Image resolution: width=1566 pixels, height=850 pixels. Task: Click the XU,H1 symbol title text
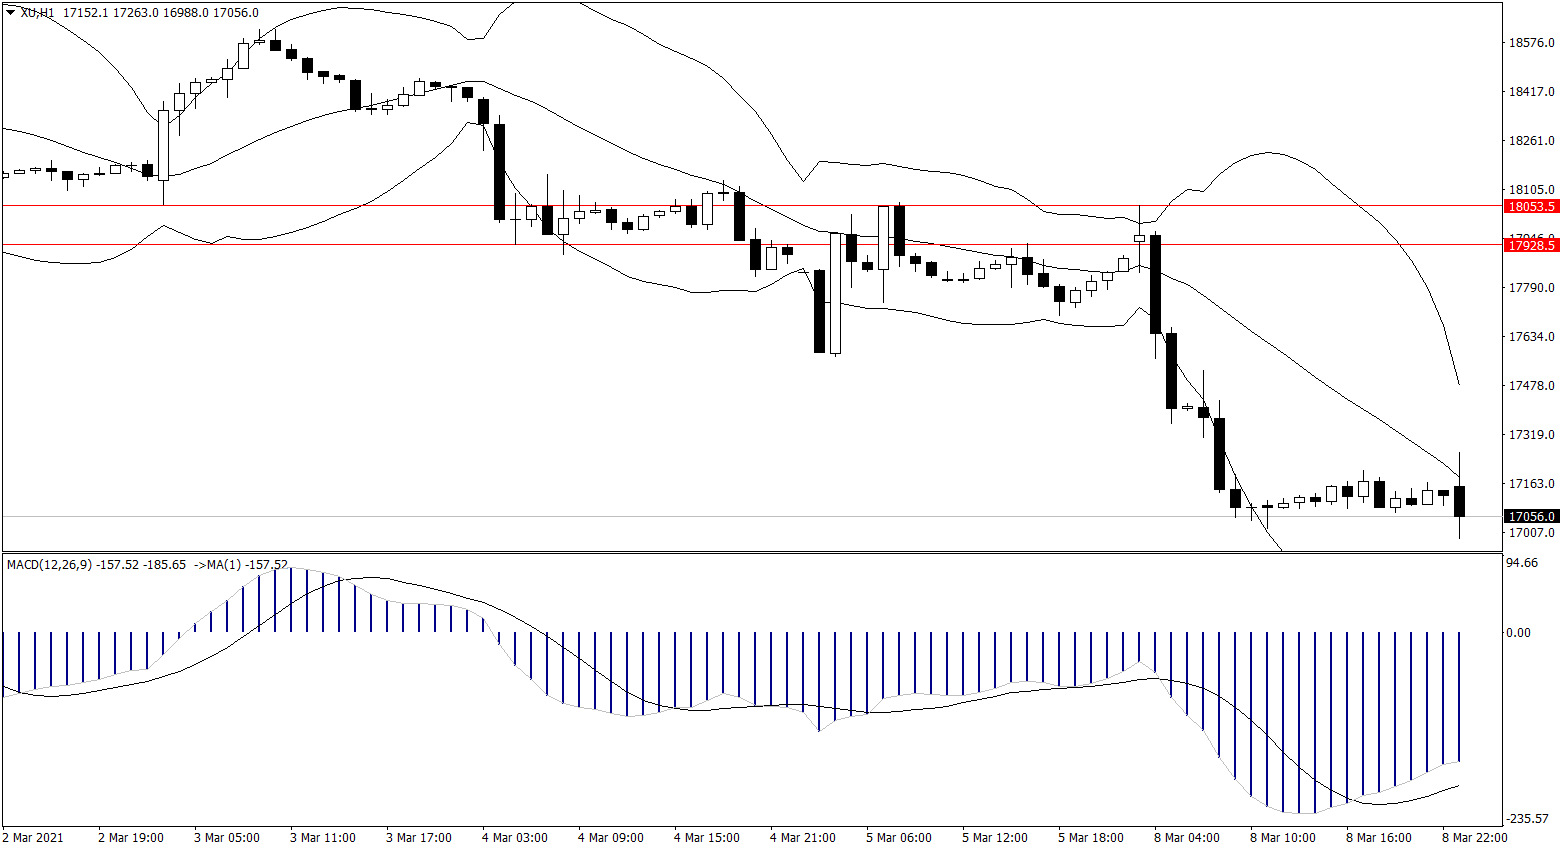click(x=38, y=13)
